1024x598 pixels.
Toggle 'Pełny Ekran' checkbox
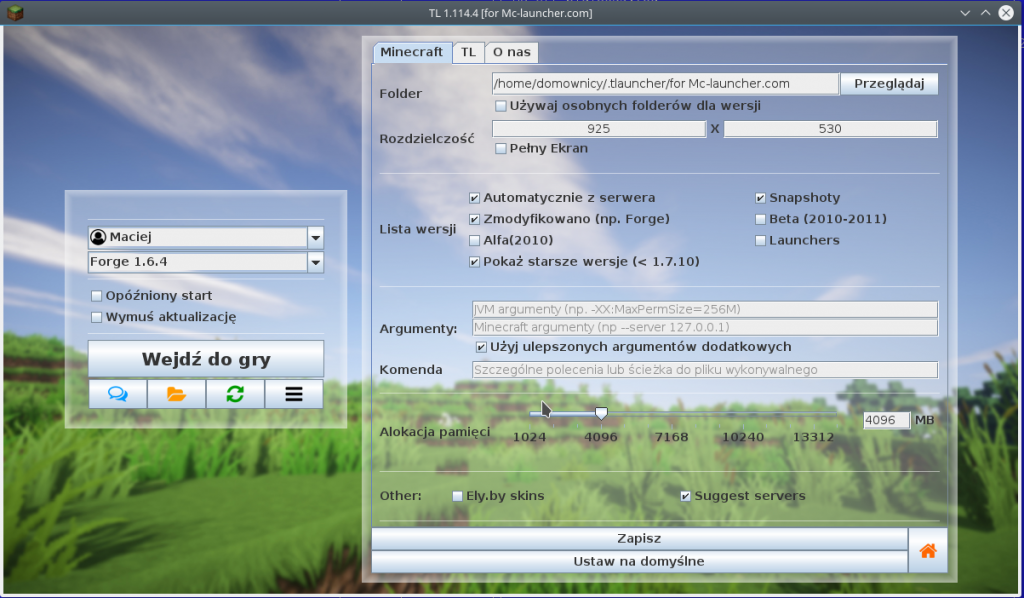(501, 149)
